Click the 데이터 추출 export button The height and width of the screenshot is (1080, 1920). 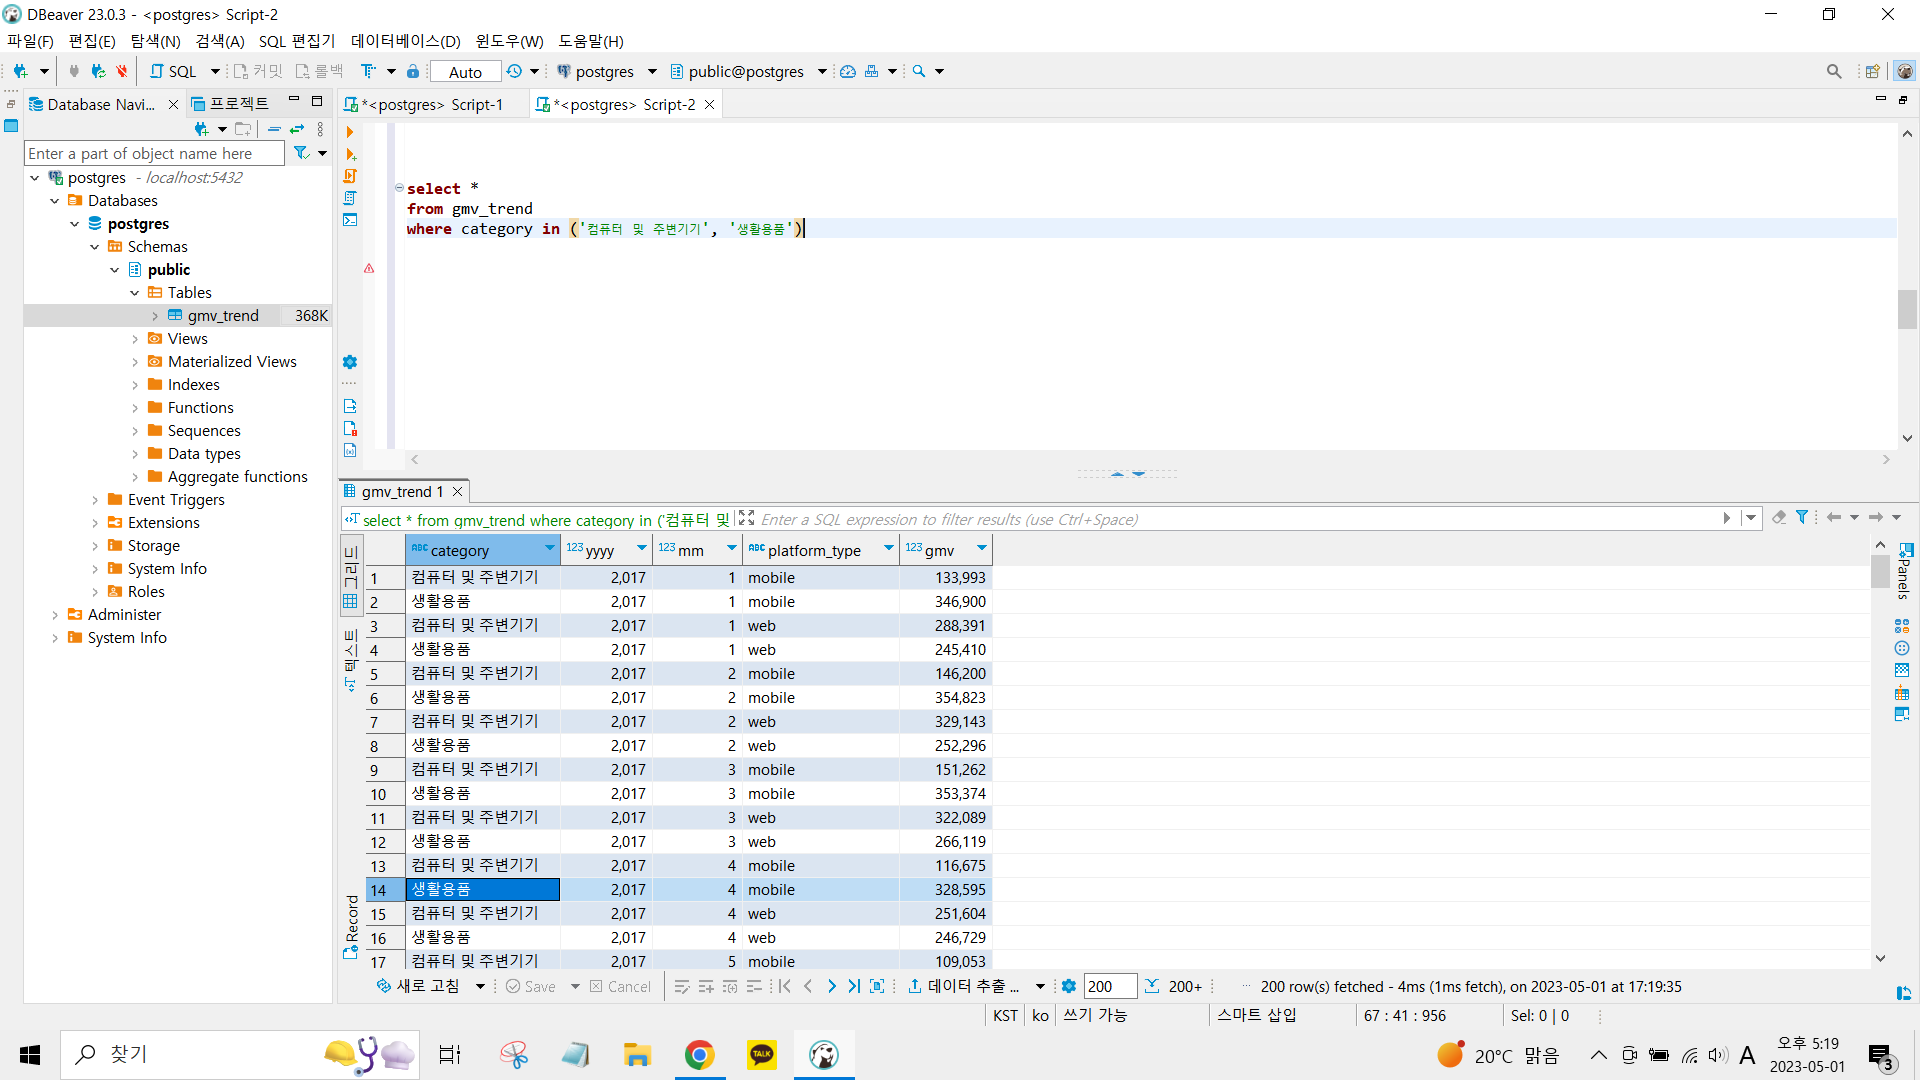(x=964, y=986)
